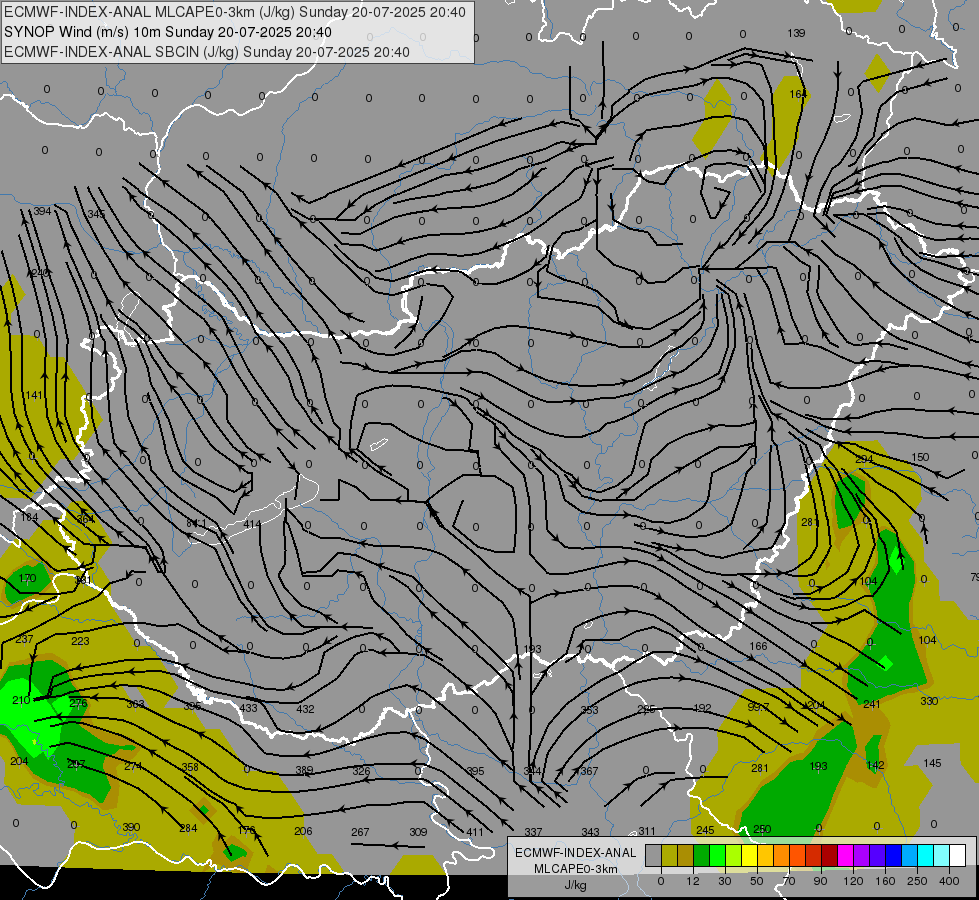Pick the pure yellow legend swatch
This screenshot has width=979, height=900.
click(x=749, y=856)
